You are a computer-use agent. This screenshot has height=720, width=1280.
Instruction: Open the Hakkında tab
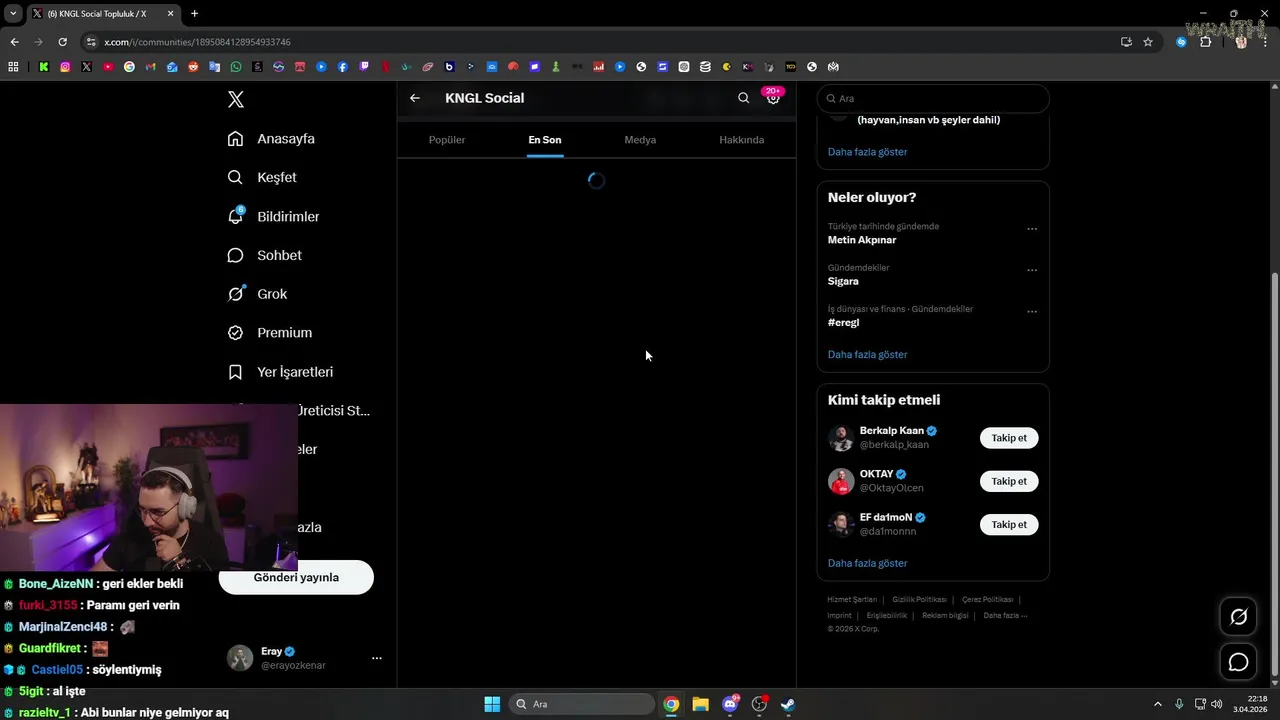coord(742,140)
